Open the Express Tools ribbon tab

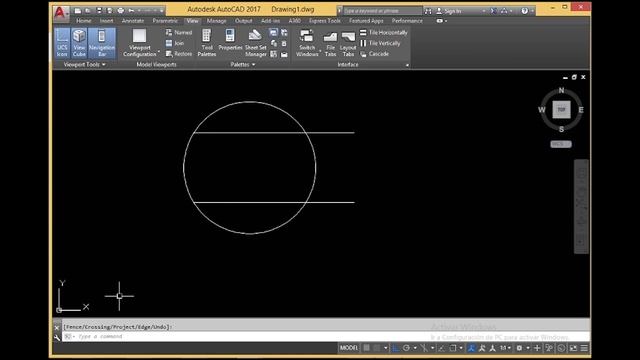[x=324, y=20]
